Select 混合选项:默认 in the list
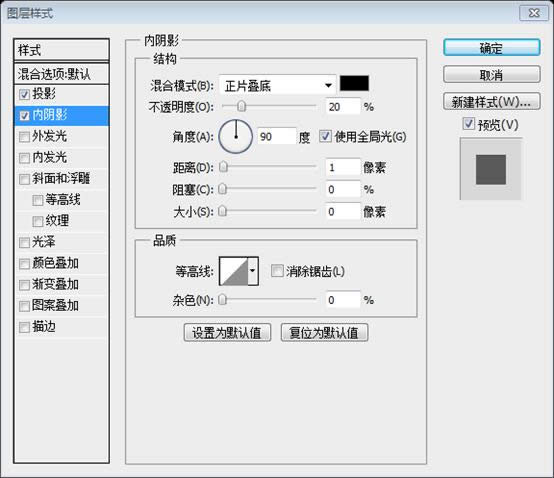 coord(61,74)
